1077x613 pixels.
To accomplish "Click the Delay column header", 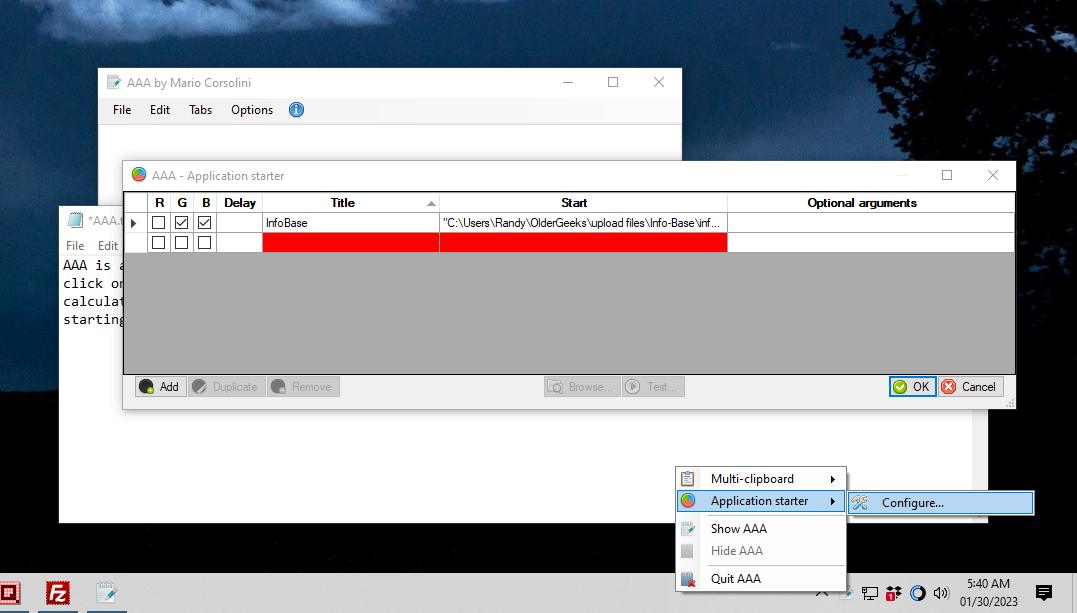I will pyautogui.click(x=240, y=203).
